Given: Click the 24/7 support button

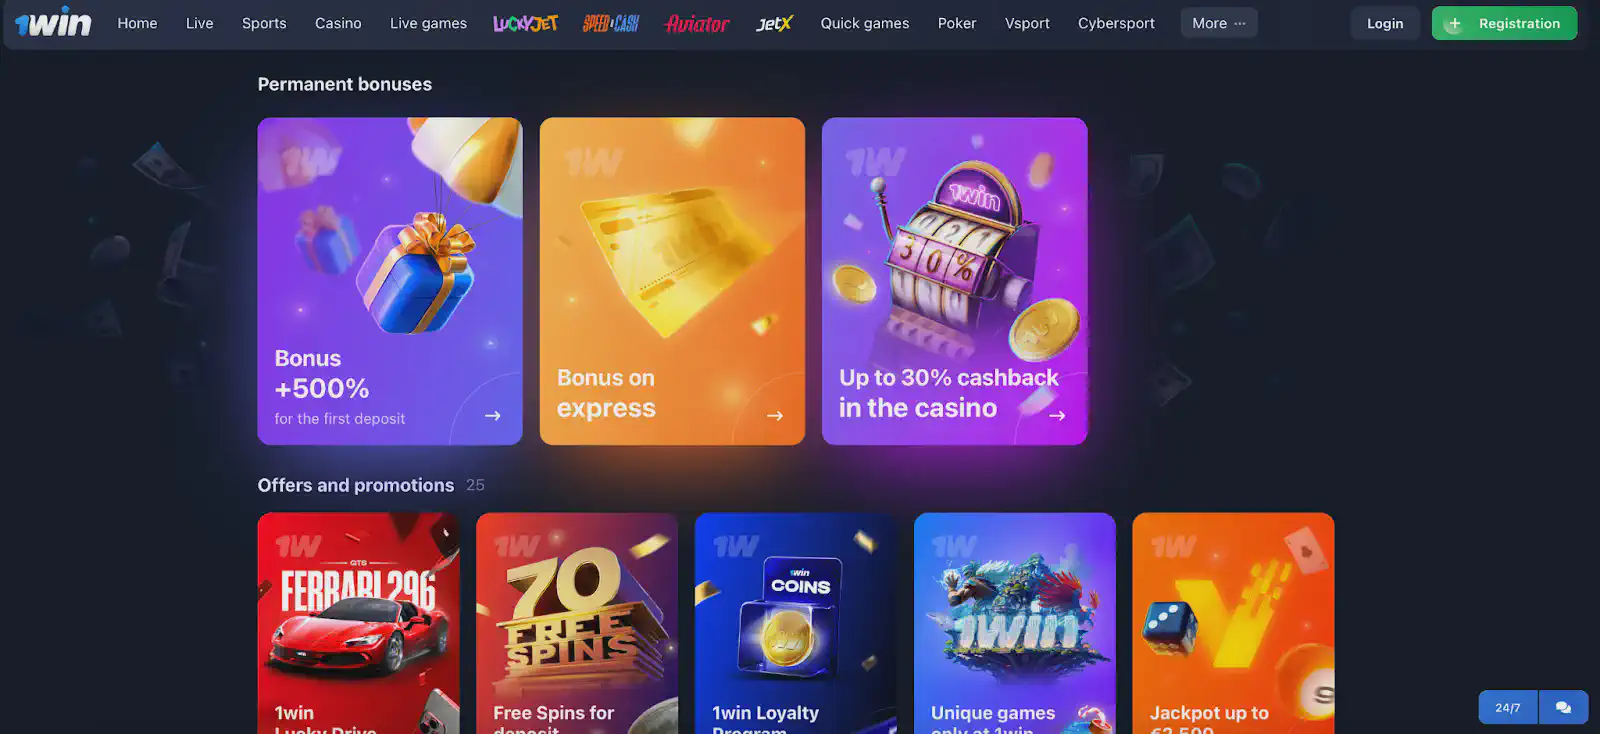Looking at the screenshot, I should [x=1508, y=707].
